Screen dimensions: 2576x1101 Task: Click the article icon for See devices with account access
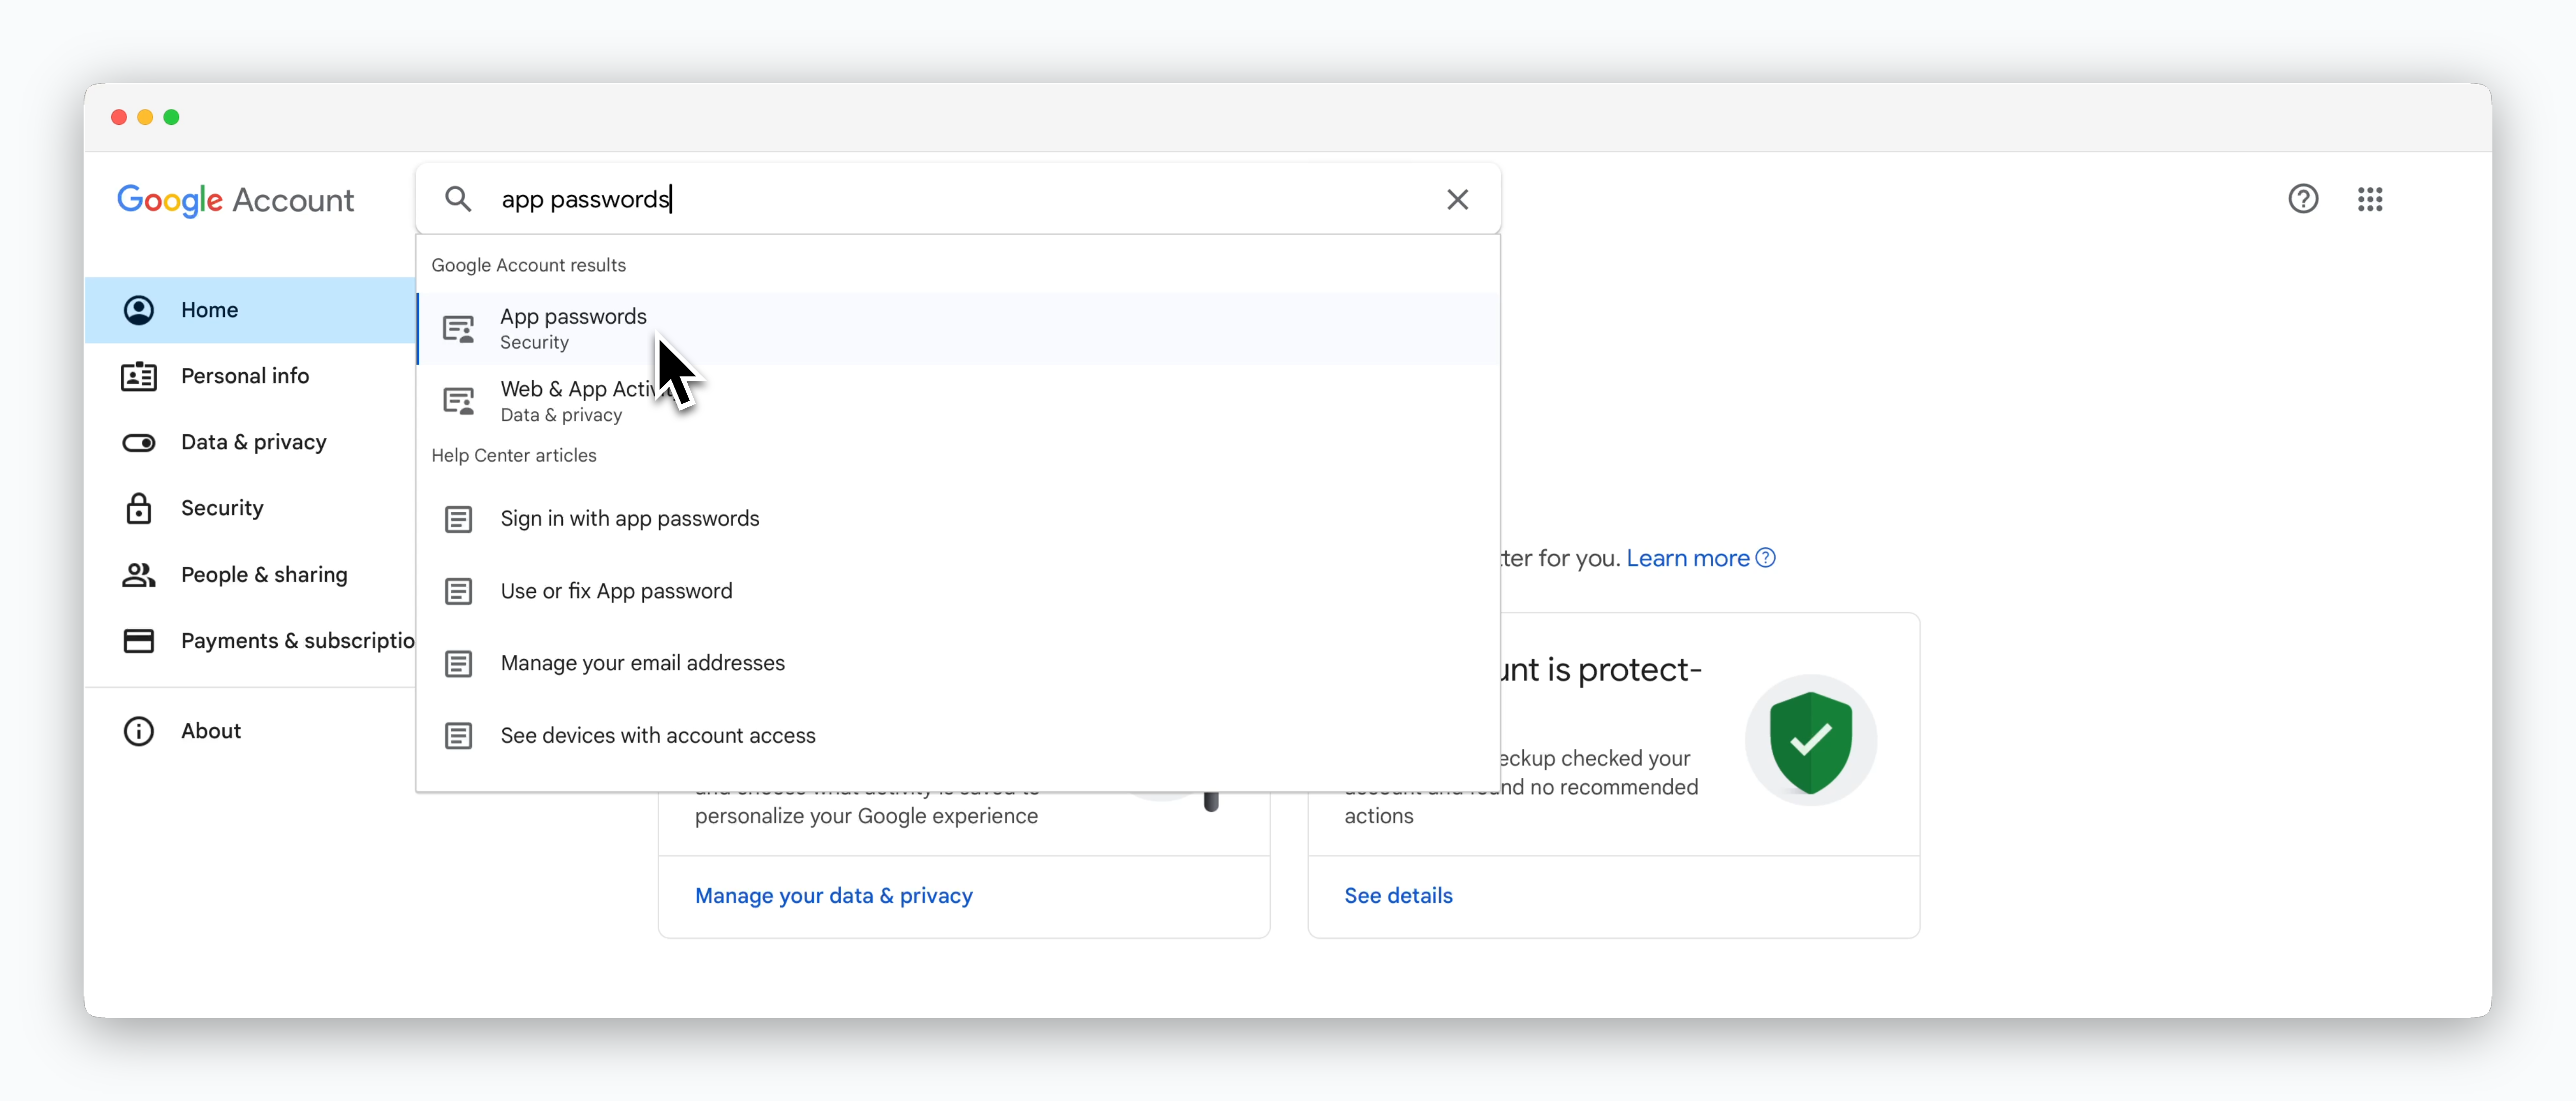click(459, 736)
